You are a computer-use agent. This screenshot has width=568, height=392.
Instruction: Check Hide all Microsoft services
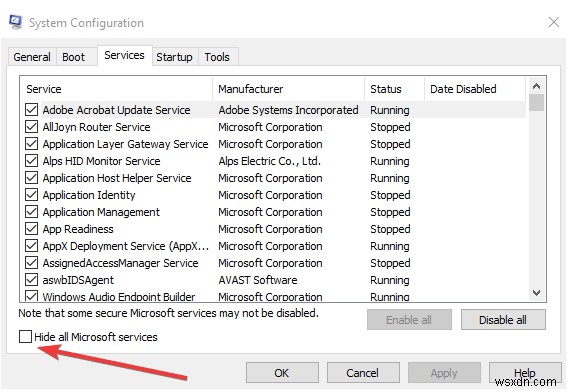[x=25, y=337]
